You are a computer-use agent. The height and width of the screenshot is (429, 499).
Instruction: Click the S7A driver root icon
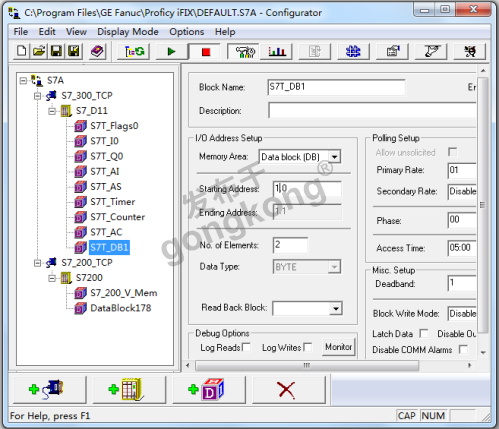click(37, 80)
